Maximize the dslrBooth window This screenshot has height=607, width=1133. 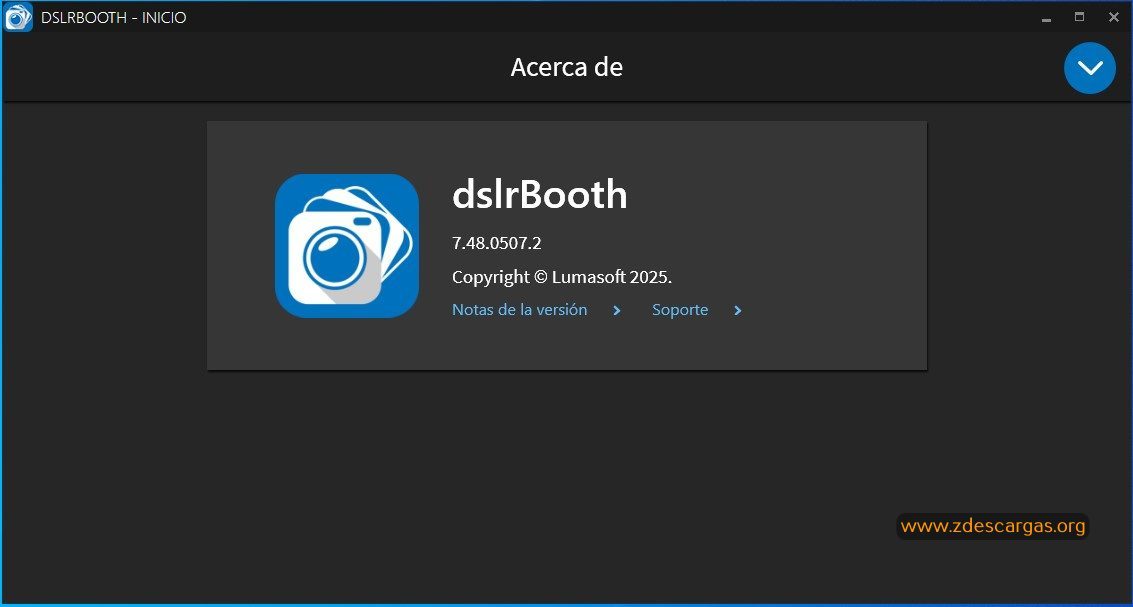(x=1080, y=17)
